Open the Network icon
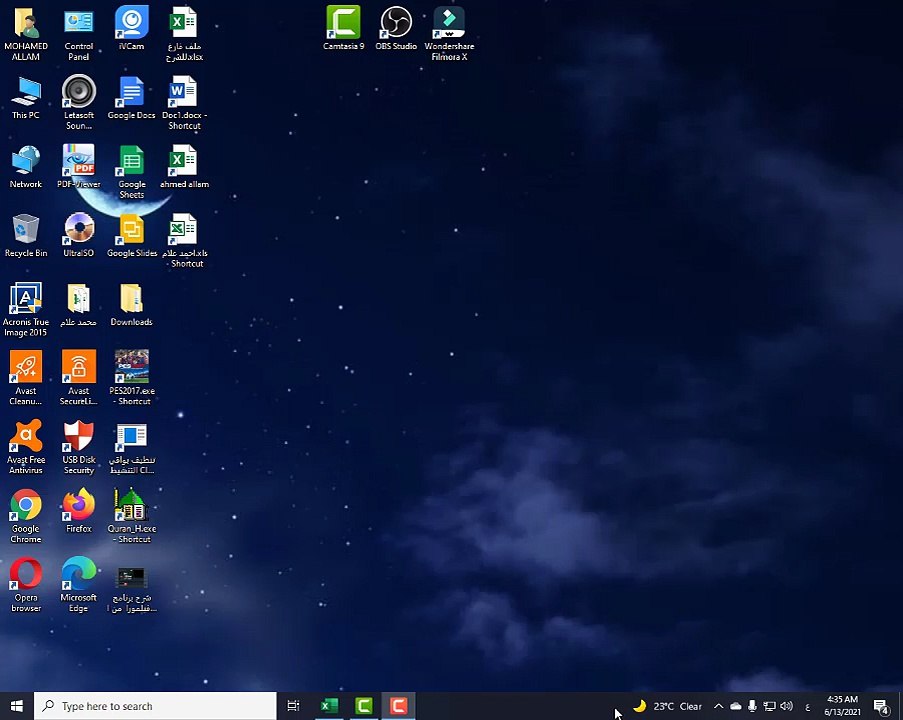This screenshot has height=720, width=903. tap(26, 167)
